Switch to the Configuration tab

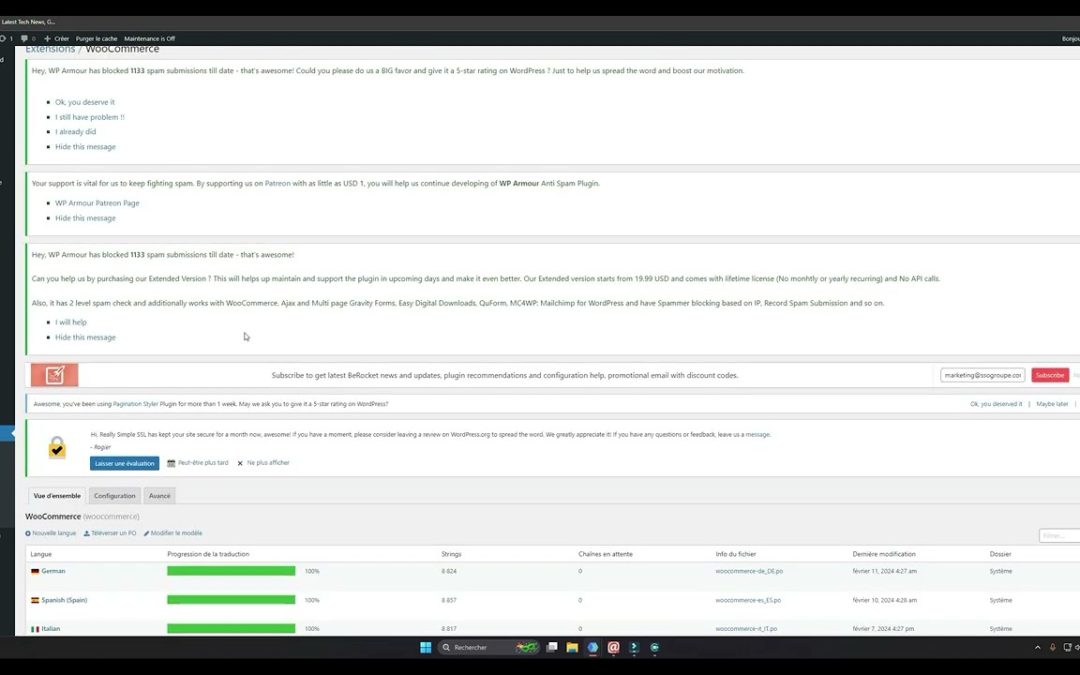[x=114, y=496]
